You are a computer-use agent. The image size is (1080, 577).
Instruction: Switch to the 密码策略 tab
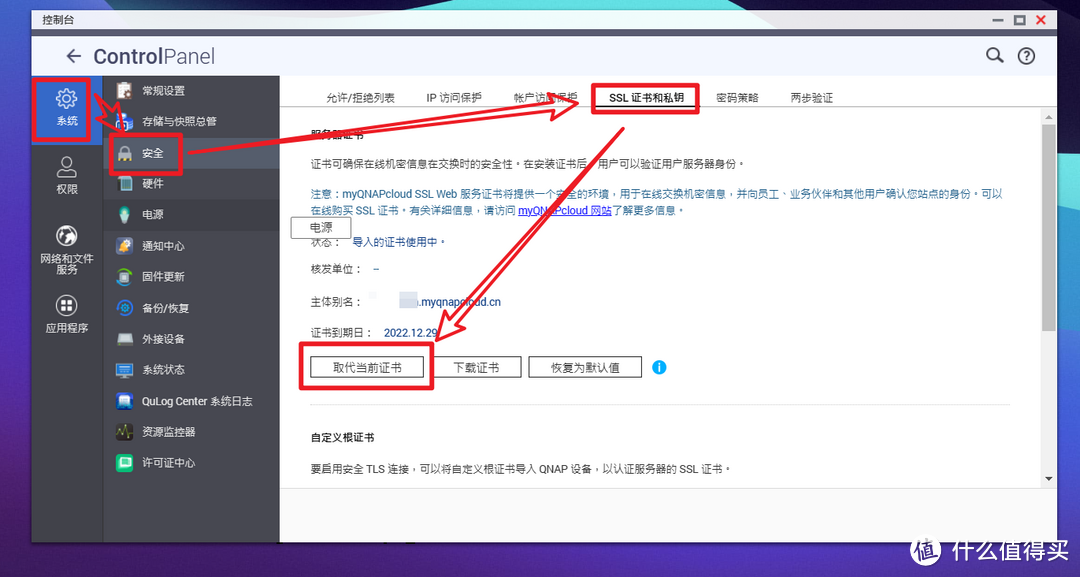737,98
